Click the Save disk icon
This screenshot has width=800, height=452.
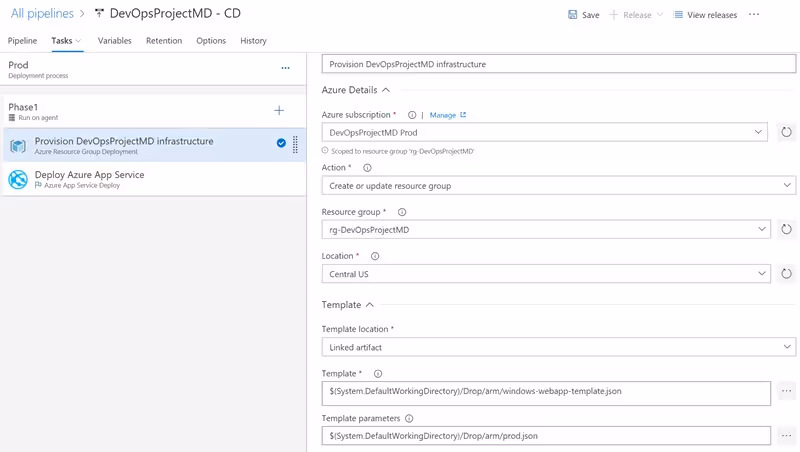click(572, 15)
